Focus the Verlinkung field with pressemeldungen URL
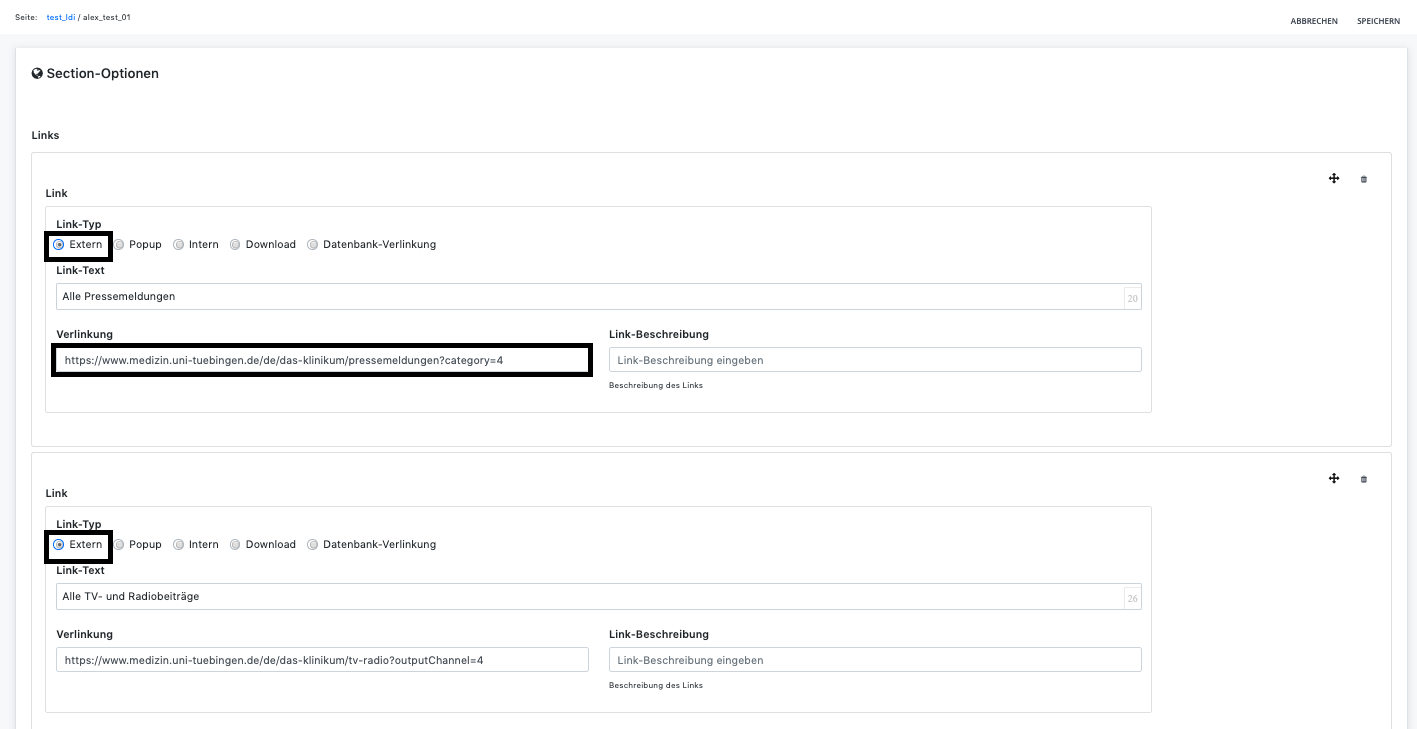Viewport: 1417px width, 729px height. [322, 360]
